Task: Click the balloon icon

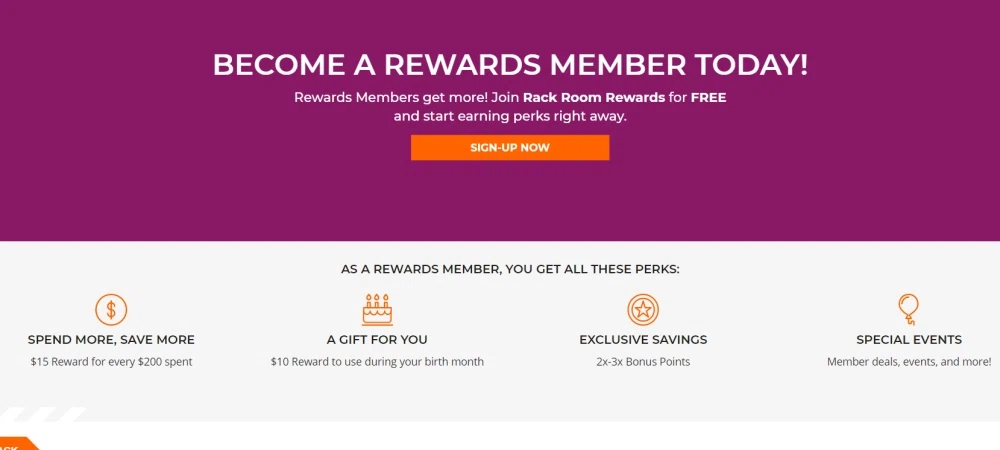Action: tap(908, 308)
